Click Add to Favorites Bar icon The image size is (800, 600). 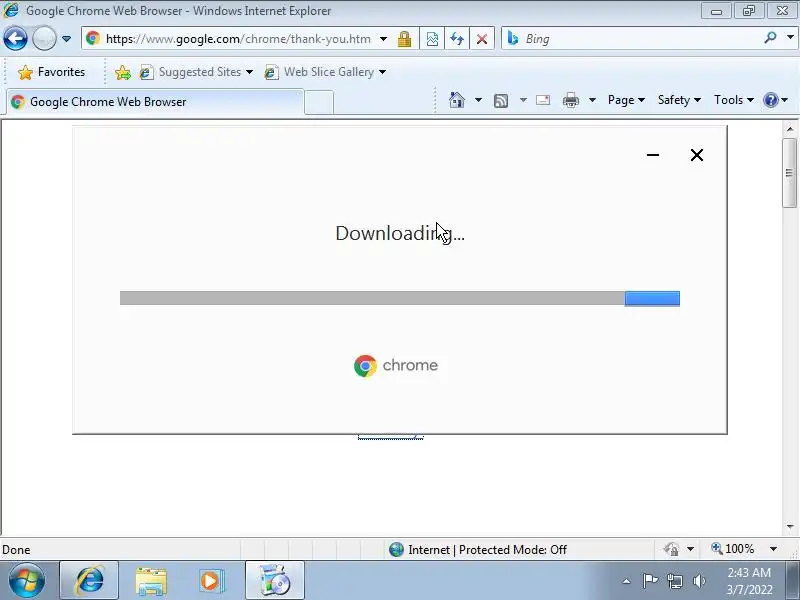[122, 72]
